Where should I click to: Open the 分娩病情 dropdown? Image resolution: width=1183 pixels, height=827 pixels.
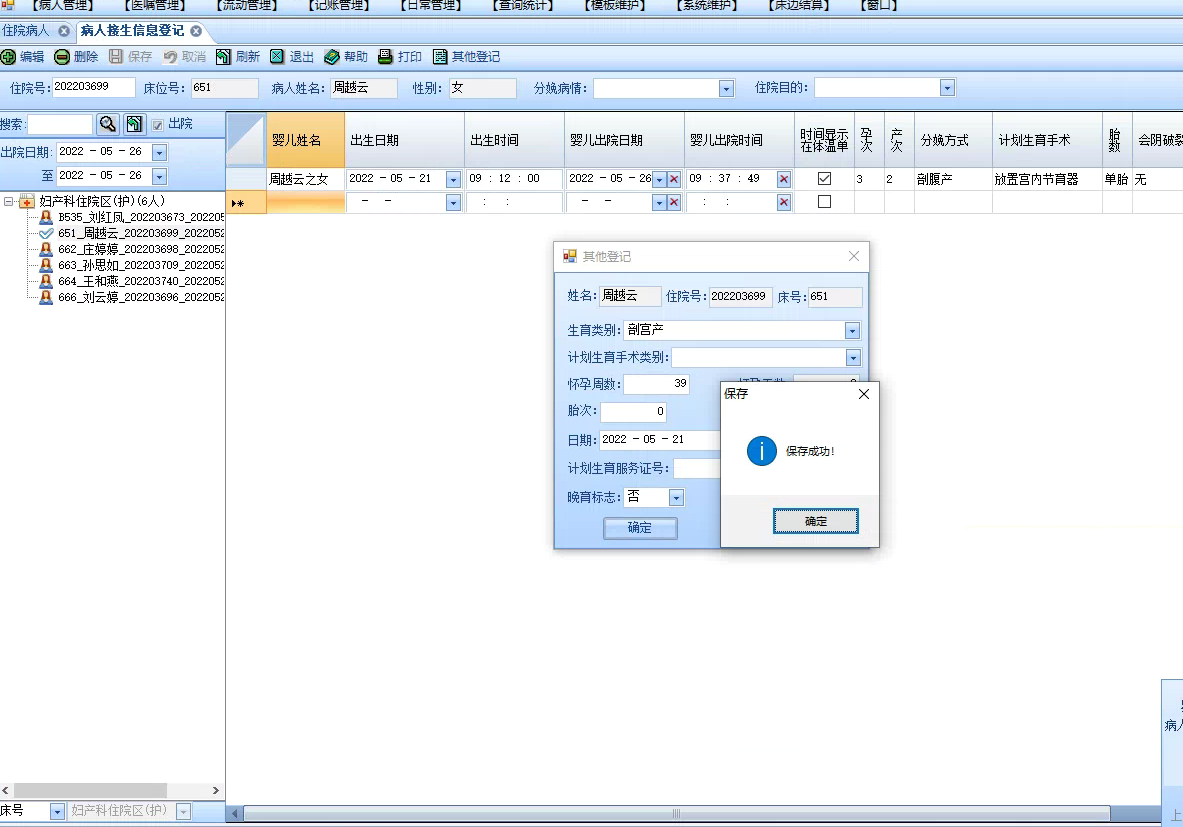726,89
